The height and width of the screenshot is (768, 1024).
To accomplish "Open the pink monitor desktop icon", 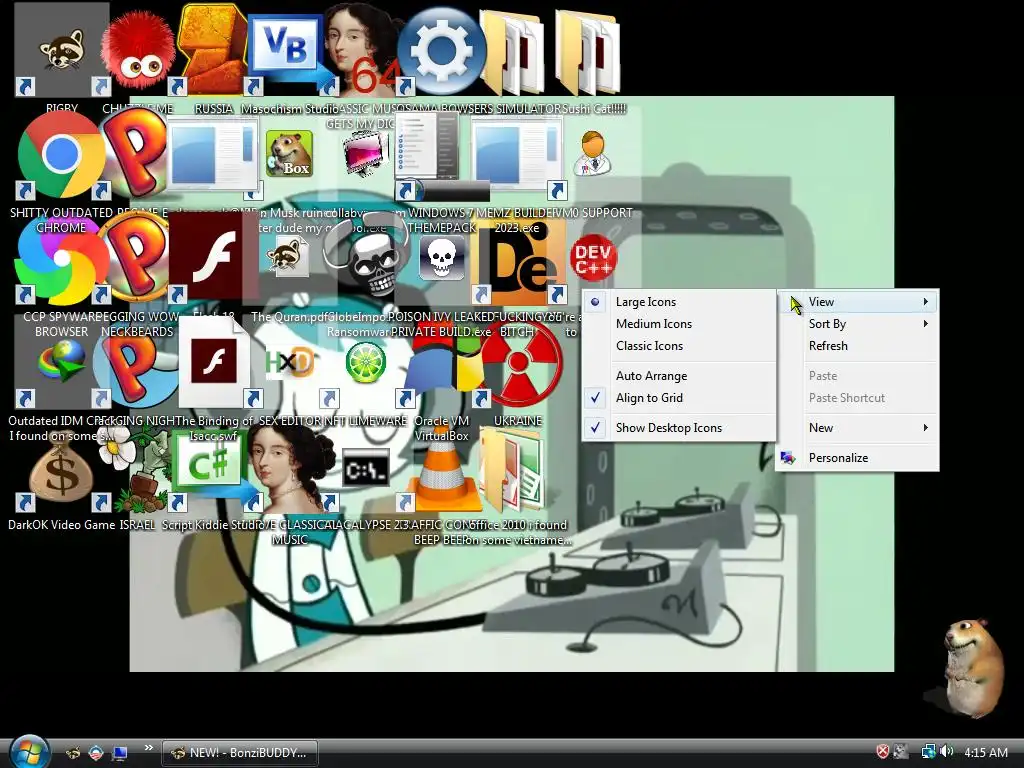I will 365,153.
